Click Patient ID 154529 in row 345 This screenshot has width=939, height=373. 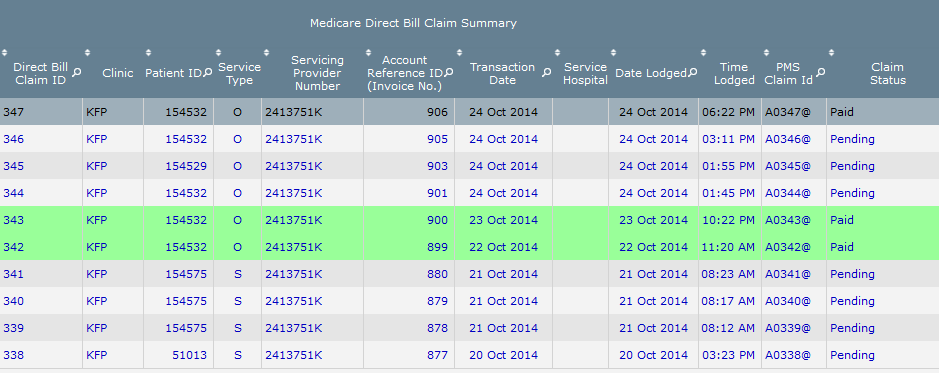tap(186, 166)
